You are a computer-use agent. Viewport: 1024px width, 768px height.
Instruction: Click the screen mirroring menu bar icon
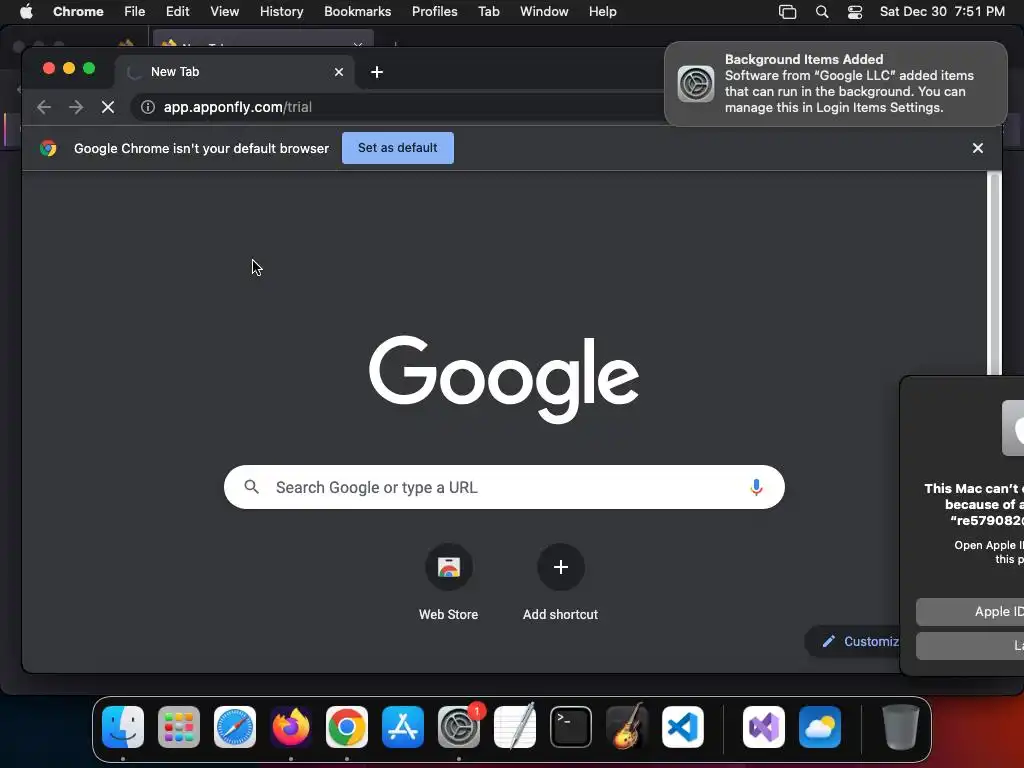(788, 12)
